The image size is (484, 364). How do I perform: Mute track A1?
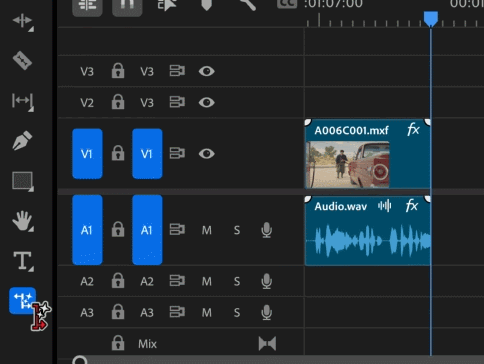207,230
